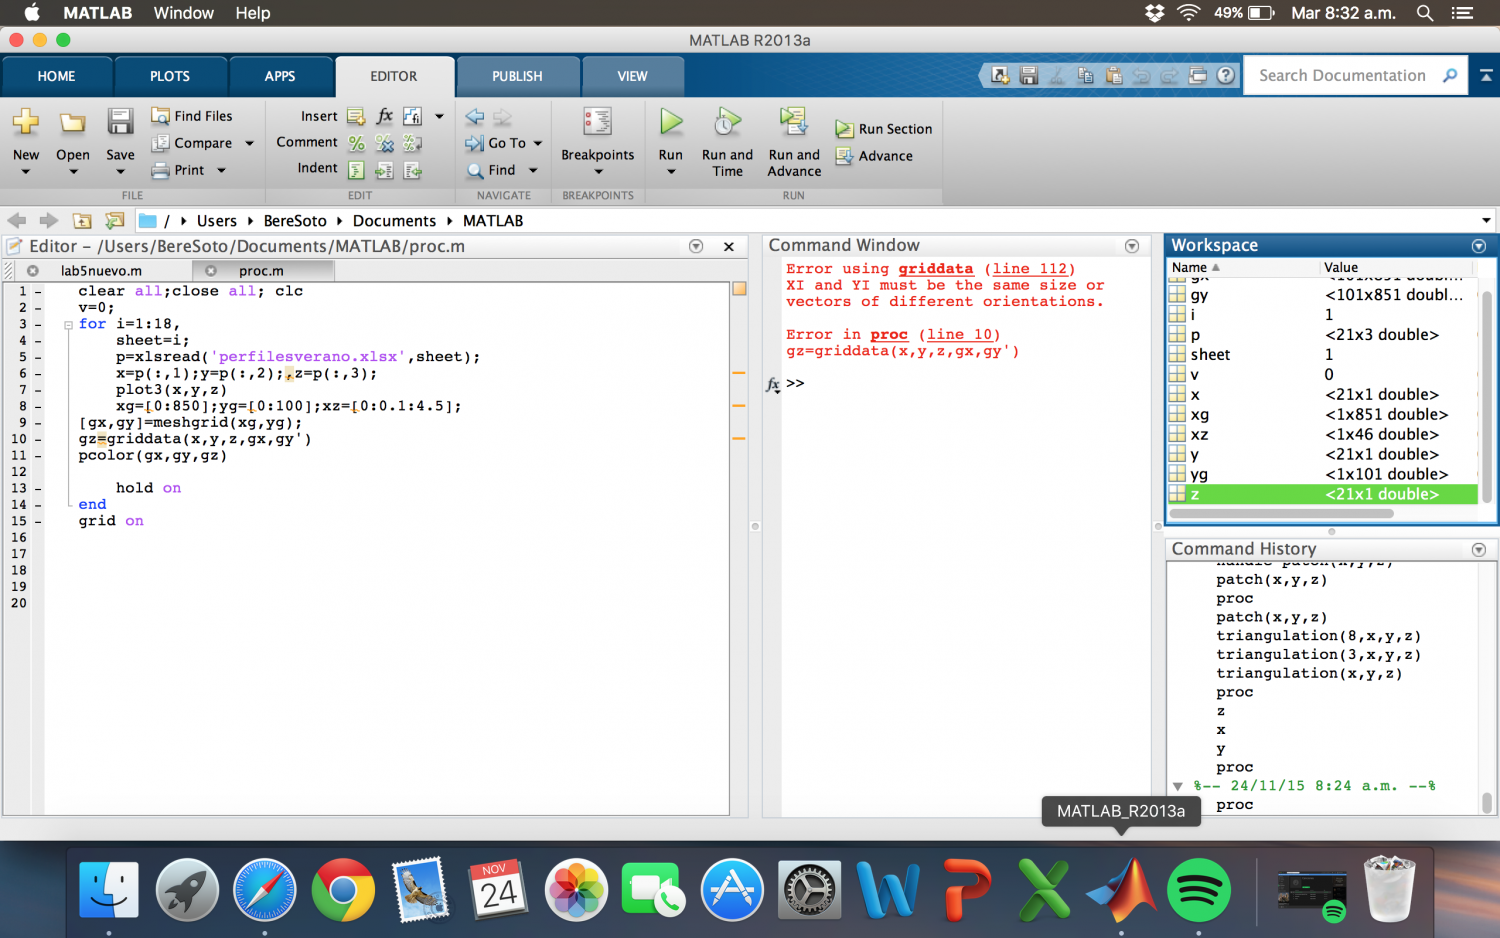
Task: Select the lab5nuevo.m editor tab
Action: click(101, 271)
